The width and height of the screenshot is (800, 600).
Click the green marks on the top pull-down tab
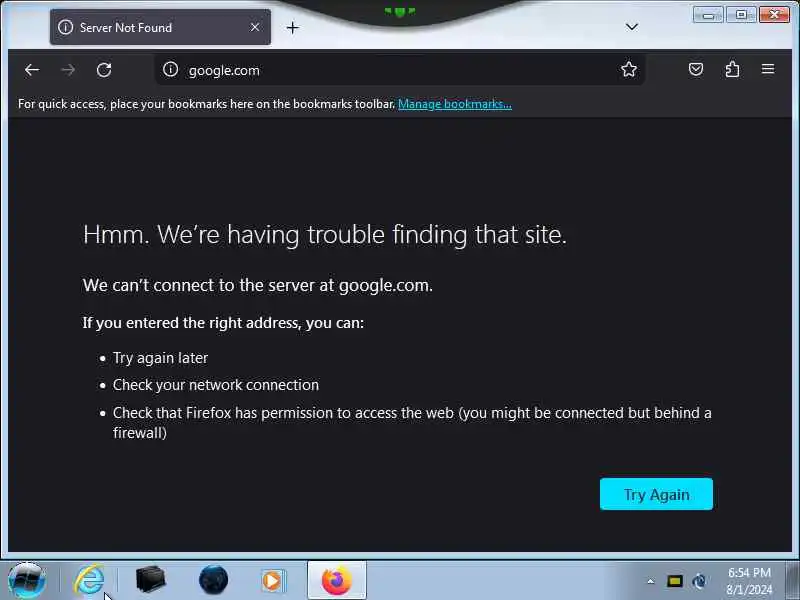click(x=400, y=11)
